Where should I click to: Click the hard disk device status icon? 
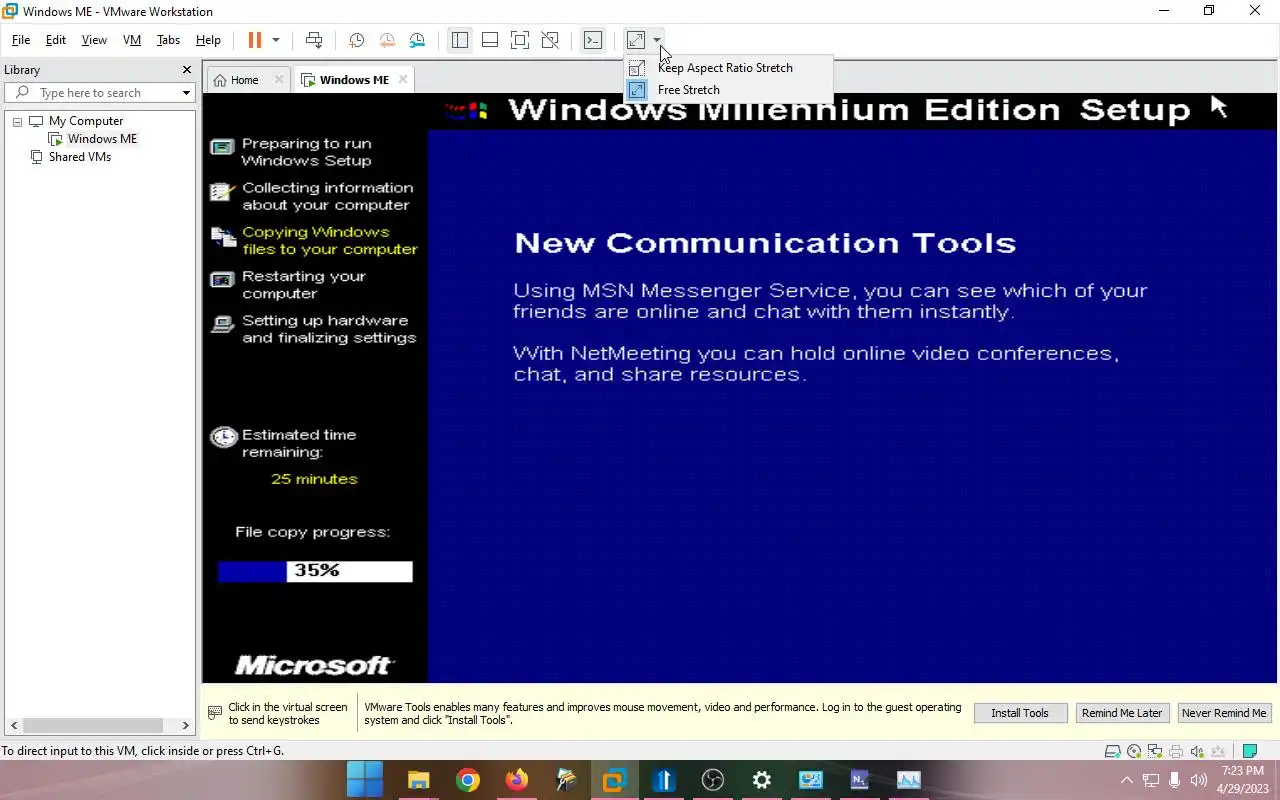(x=1112, y=752)
